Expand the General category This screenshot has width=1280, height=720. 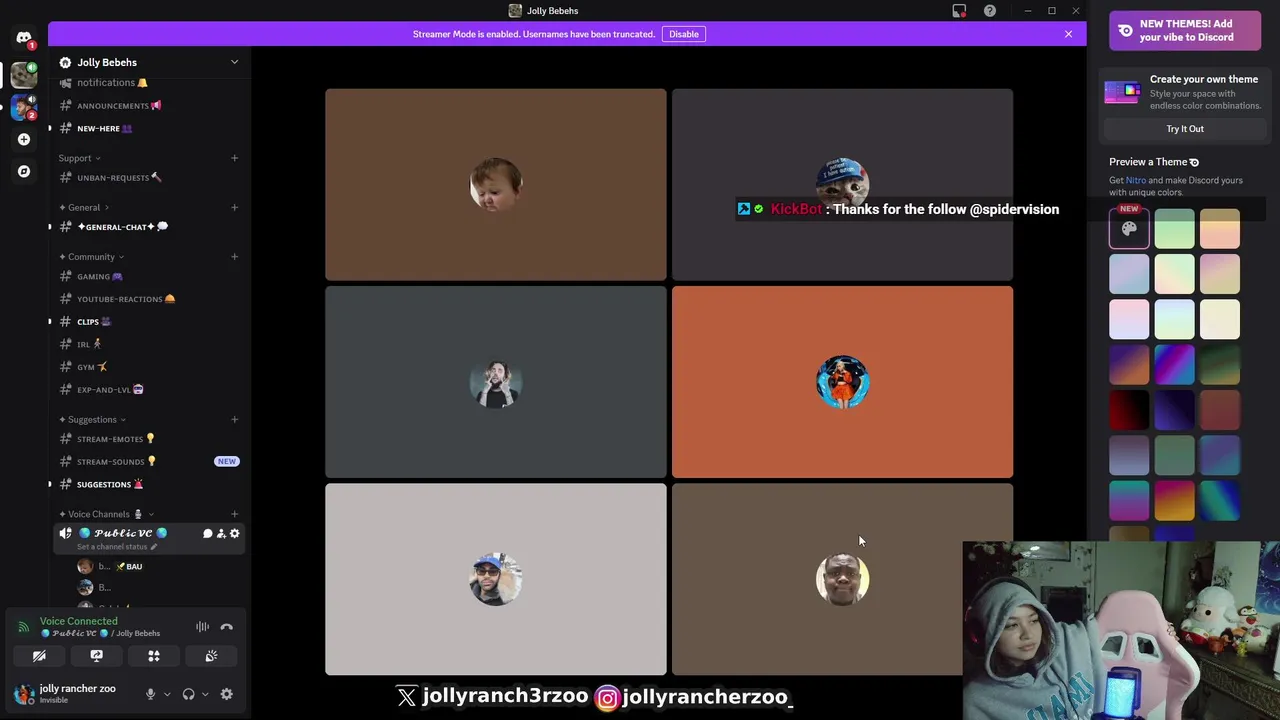[x=83, y=208]
